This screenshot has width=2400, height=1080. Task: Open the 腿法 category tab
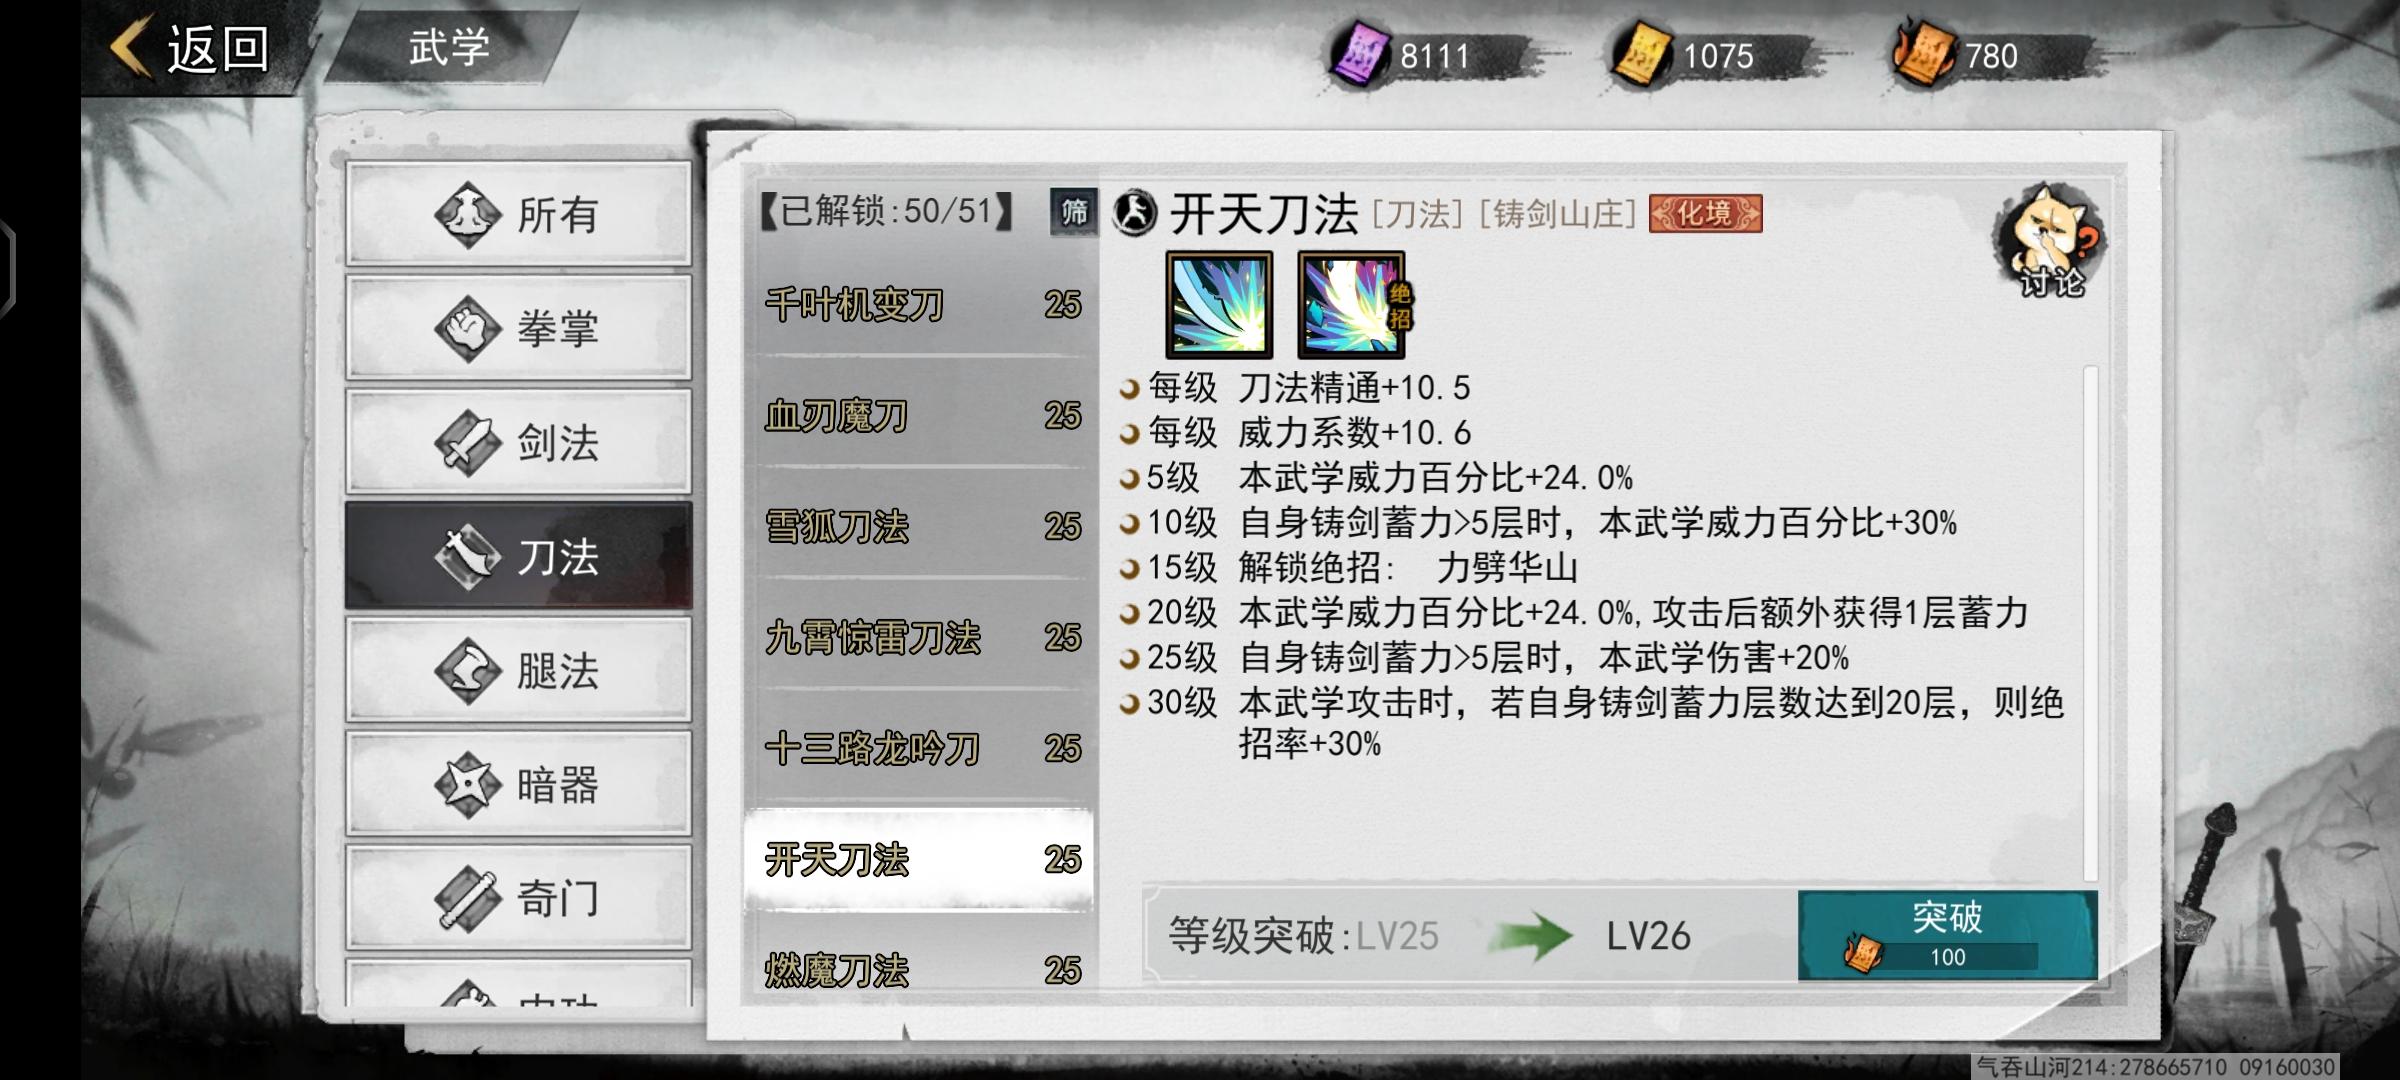pos(518,670)
